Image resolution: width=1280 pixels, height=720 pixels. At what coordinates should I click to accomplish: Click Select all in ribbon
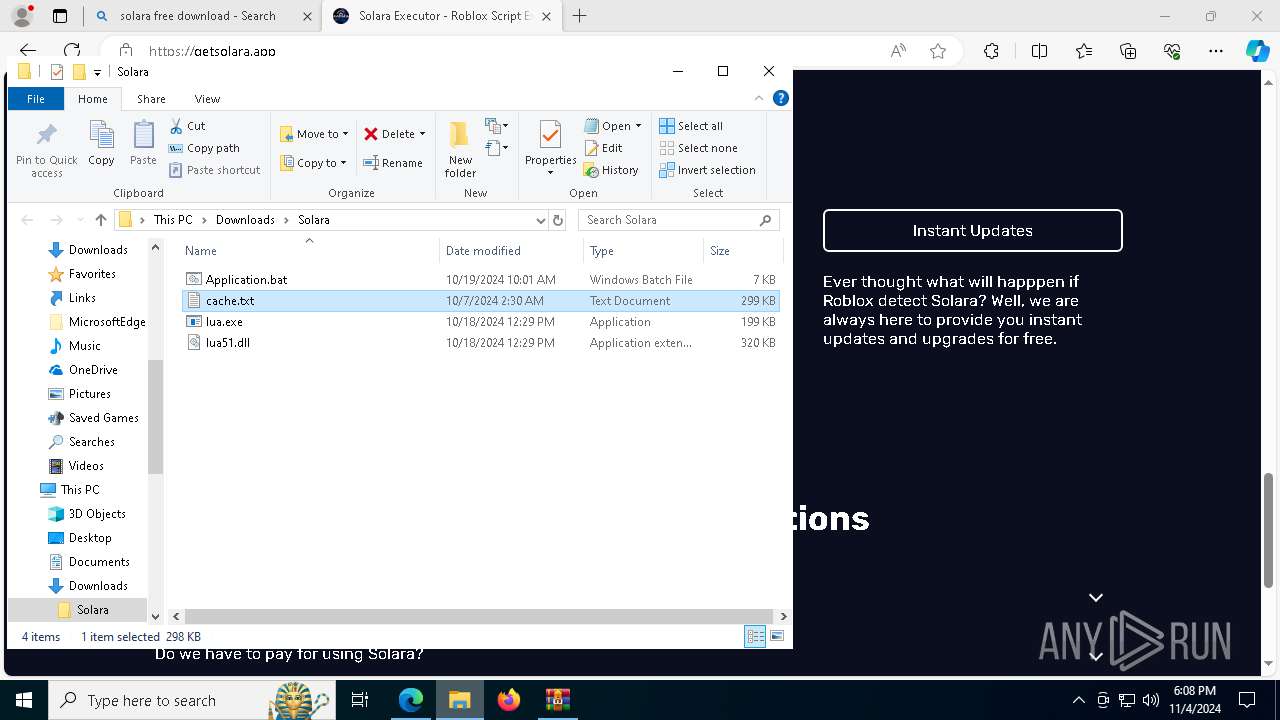coord(691,126)
